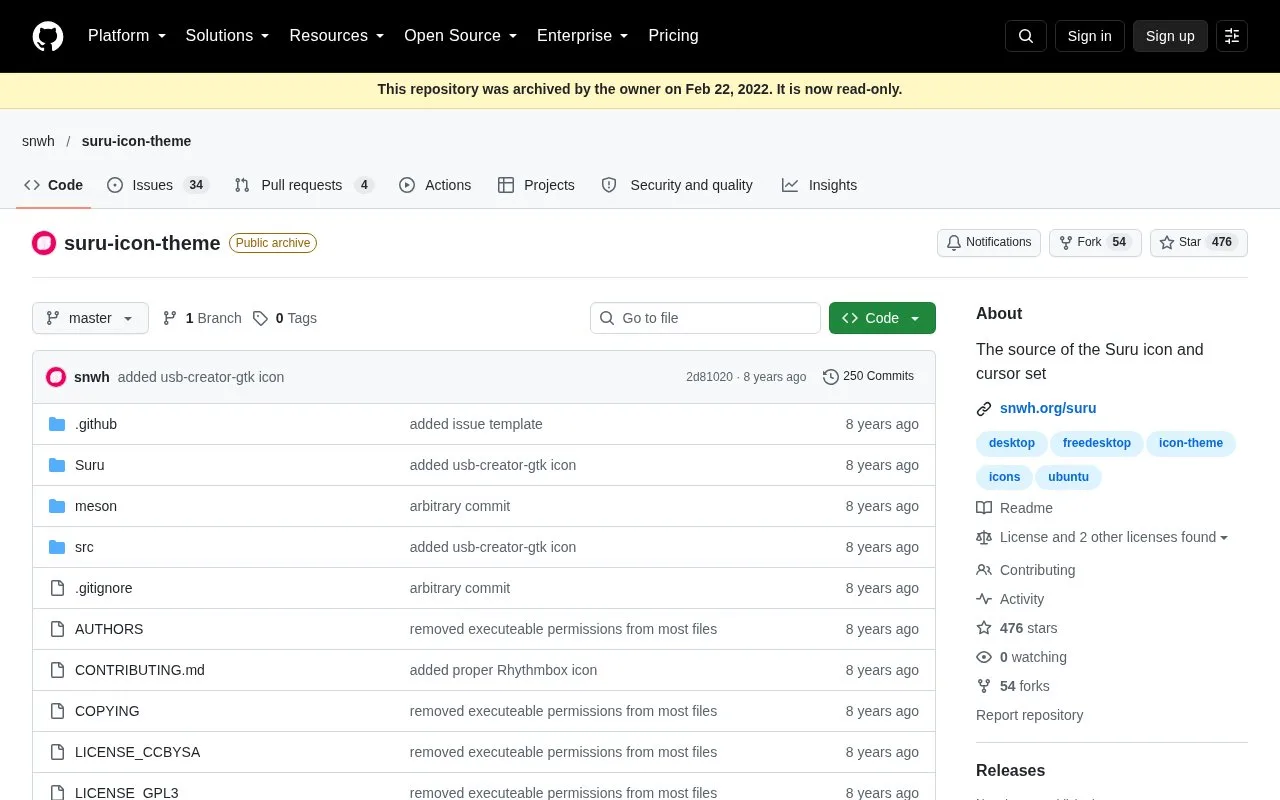Open the master branch selector
This screenshot has height=800, width=1280.
tap(90, 318)
